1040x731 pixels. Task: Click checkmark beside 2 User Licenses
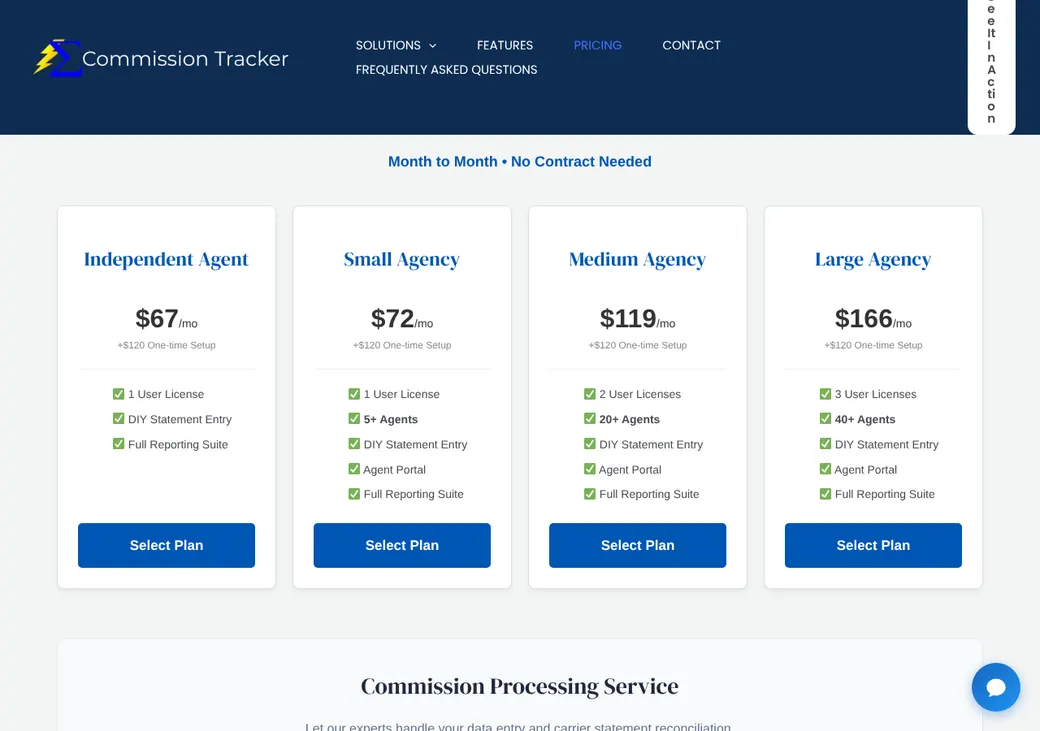tap(590, 394)
